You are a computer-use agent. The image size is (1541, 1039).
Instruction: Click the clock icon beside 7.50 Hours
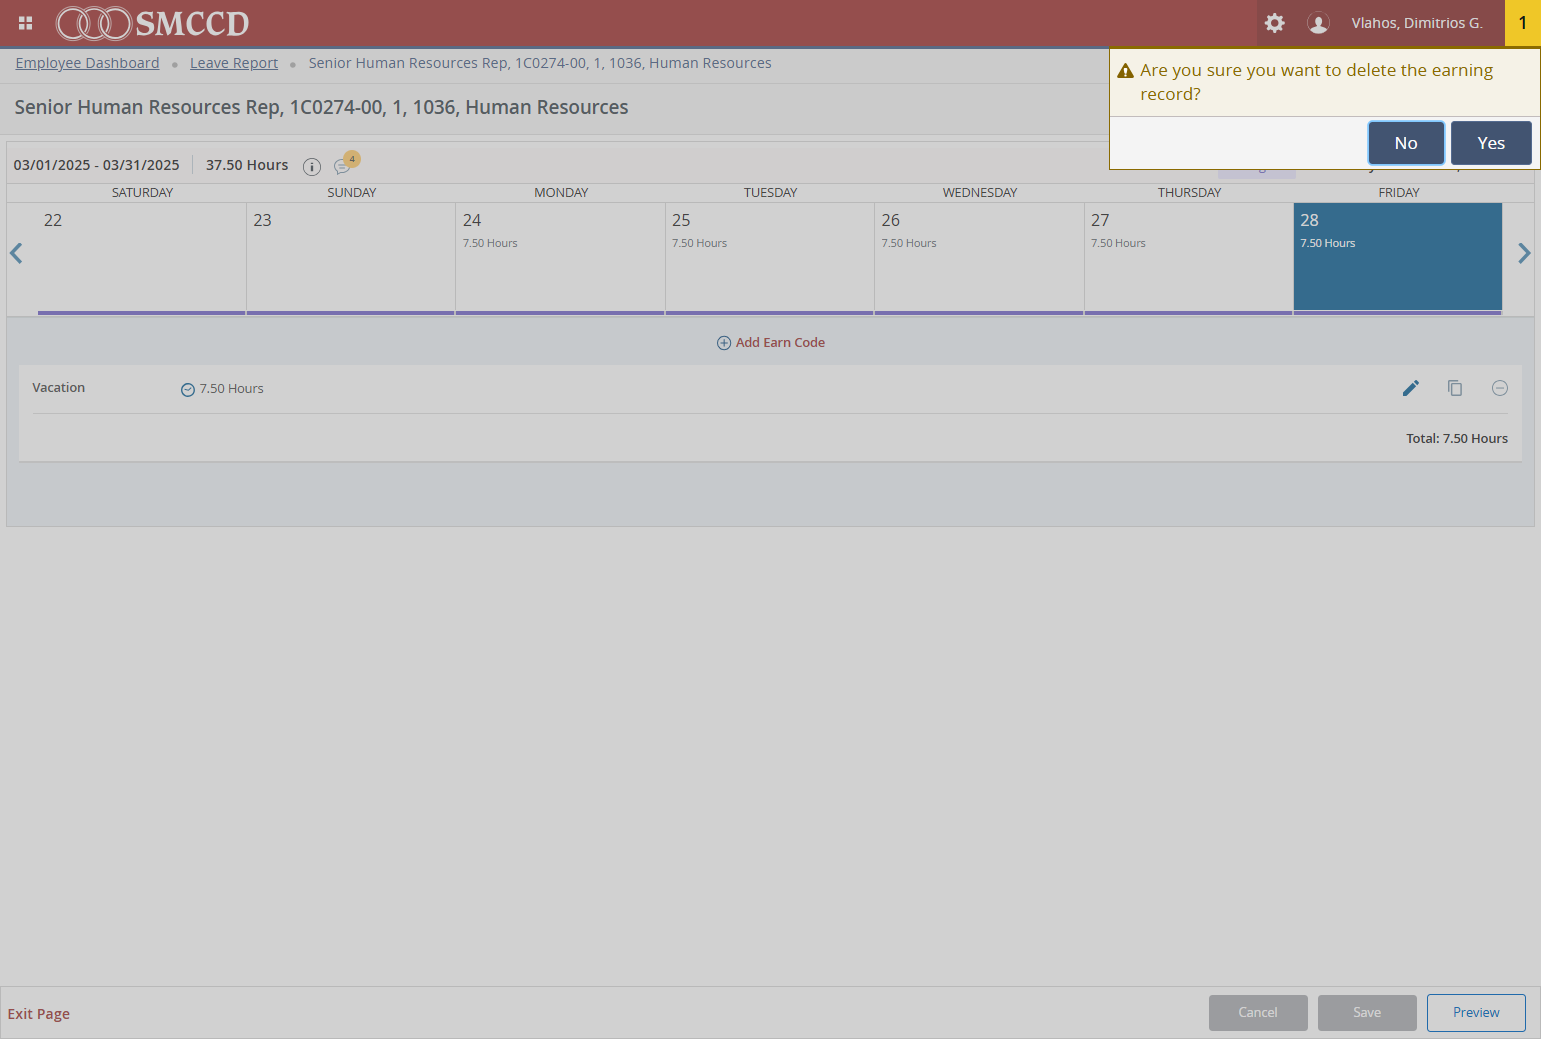pyautogui.click(x=187, y=390)
